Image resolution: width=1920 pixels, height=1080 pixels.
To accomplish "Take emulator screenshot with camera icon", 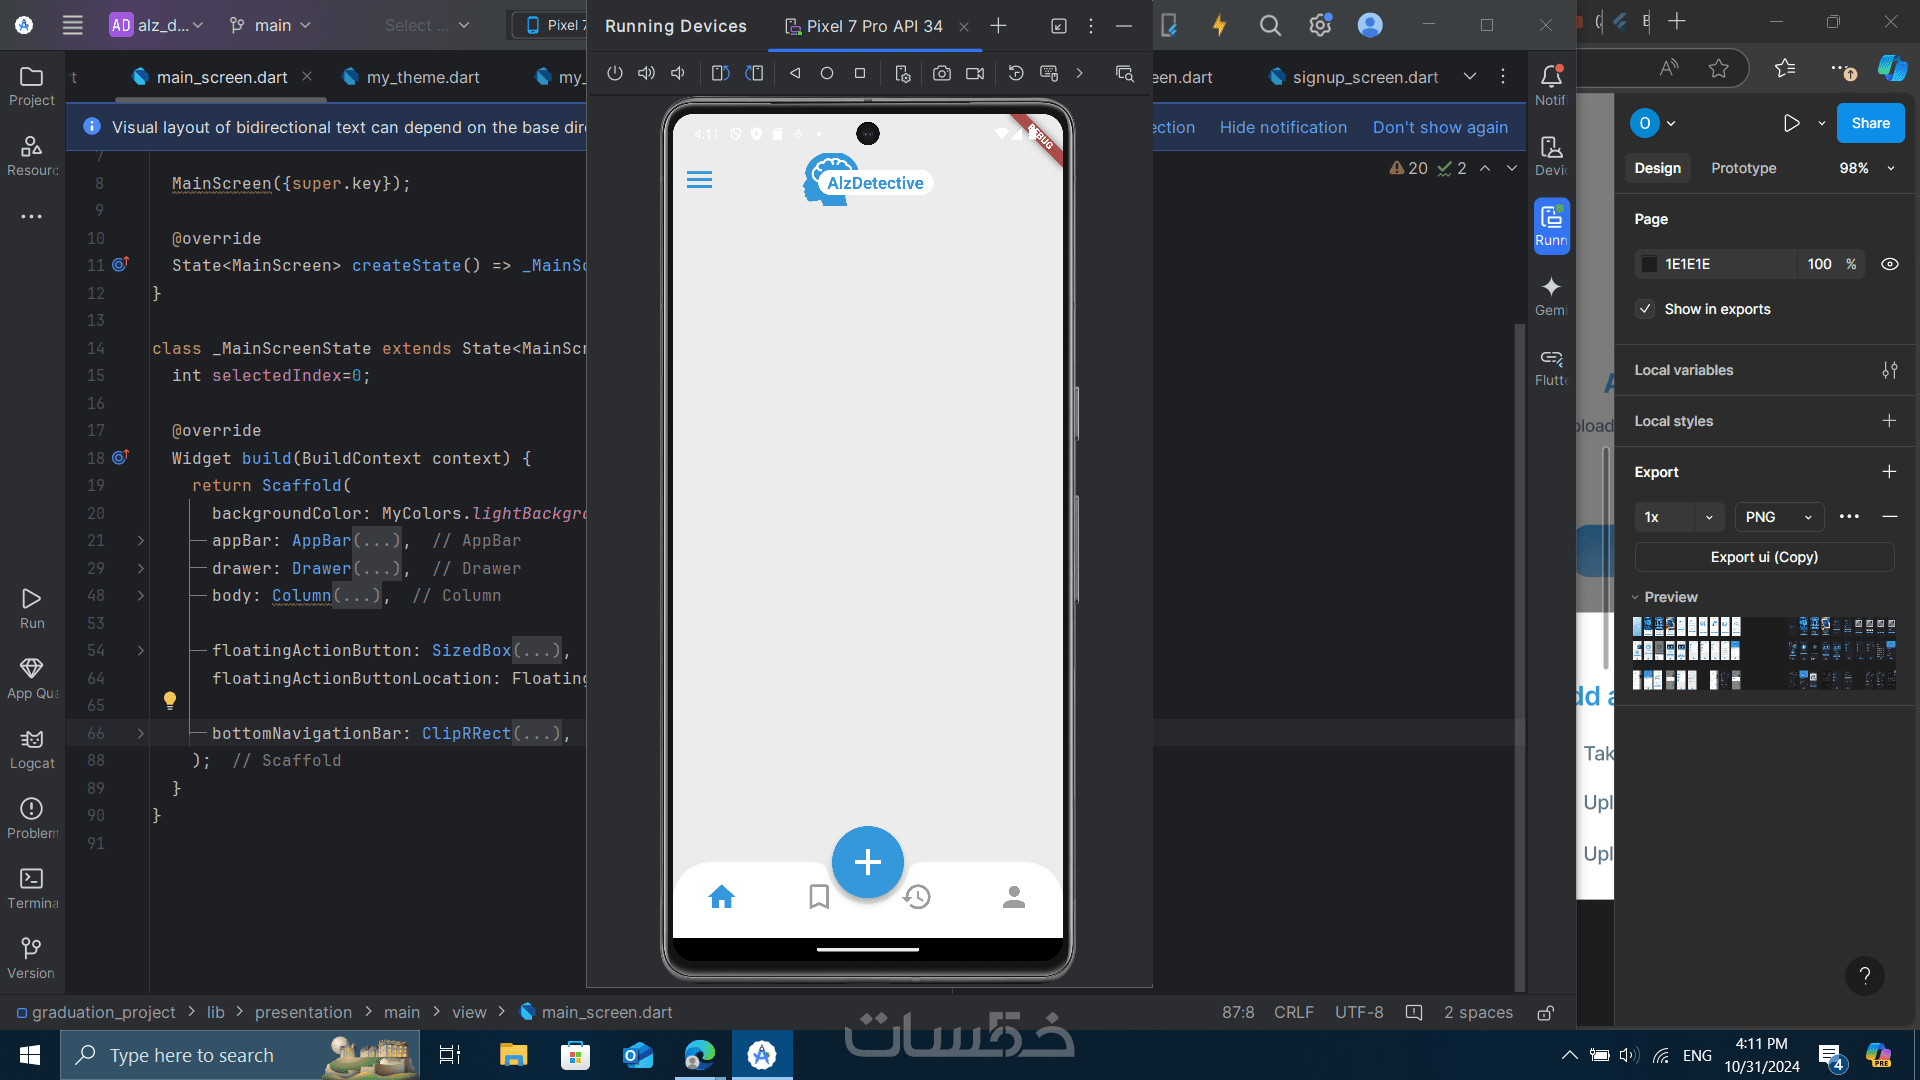I will click(941, 73).
